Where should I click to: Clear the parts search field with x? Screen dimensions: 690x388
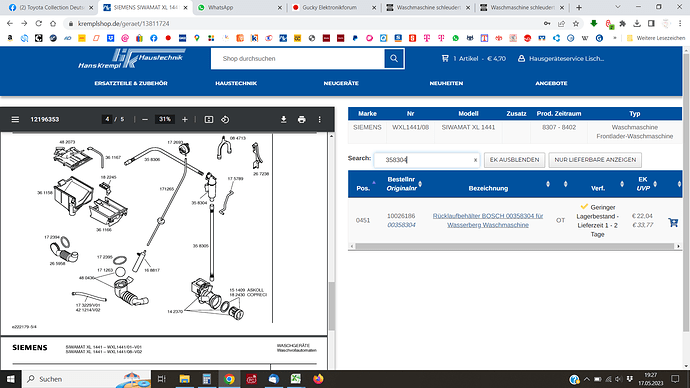click(x=475, y=160)
